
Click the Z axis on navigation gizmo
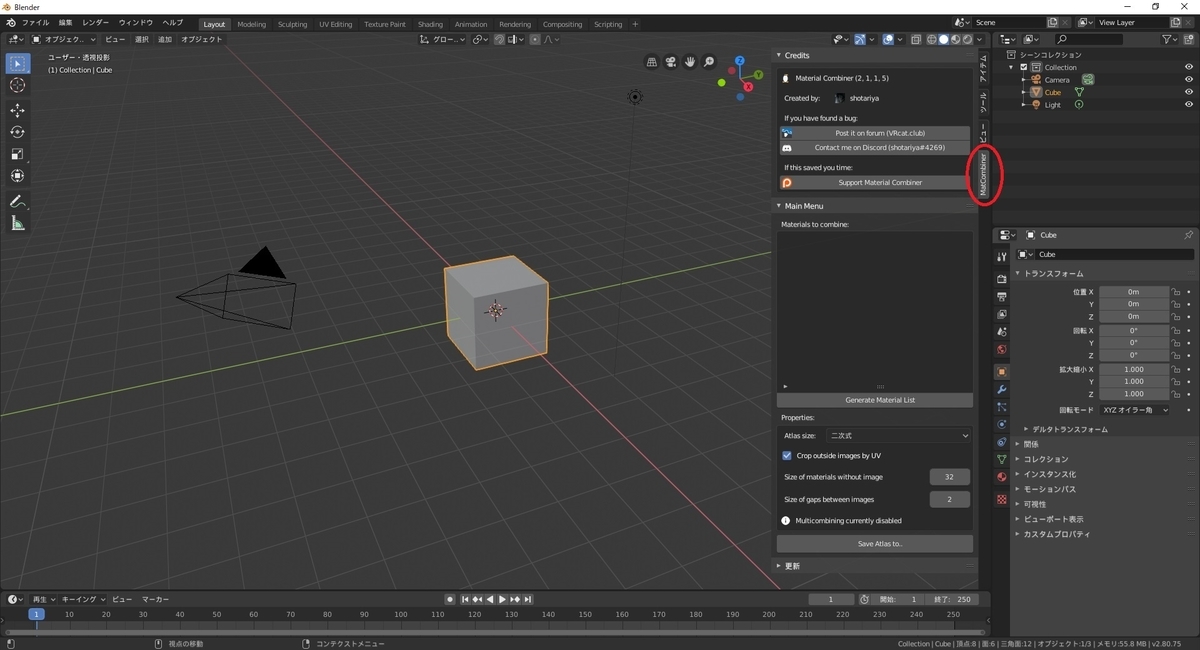click(739, 61)
